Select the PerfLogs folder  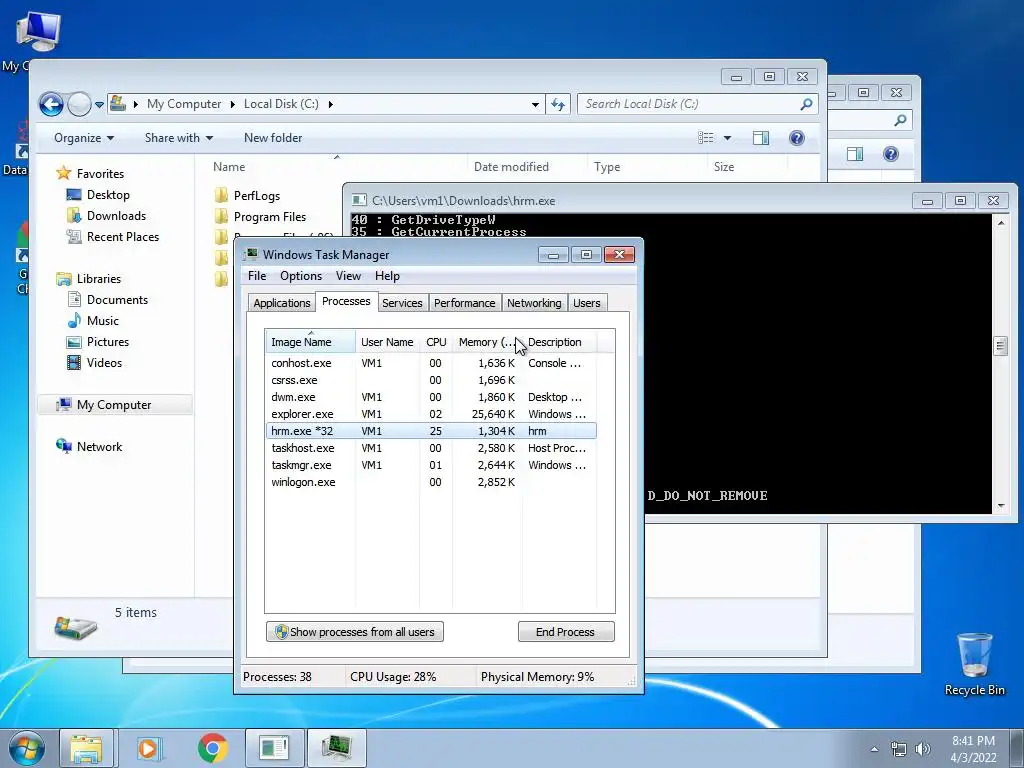[257, 195]
